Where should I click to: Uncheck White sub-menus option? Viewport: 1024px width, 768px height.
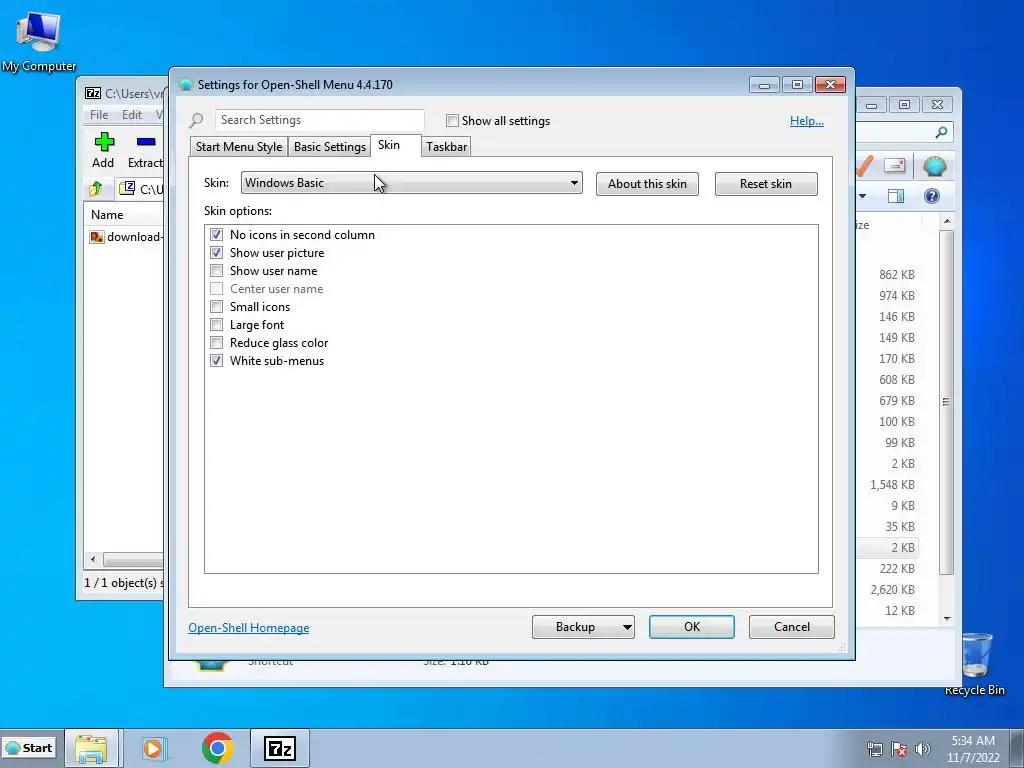pyautogui.click(x=216, y=360)
